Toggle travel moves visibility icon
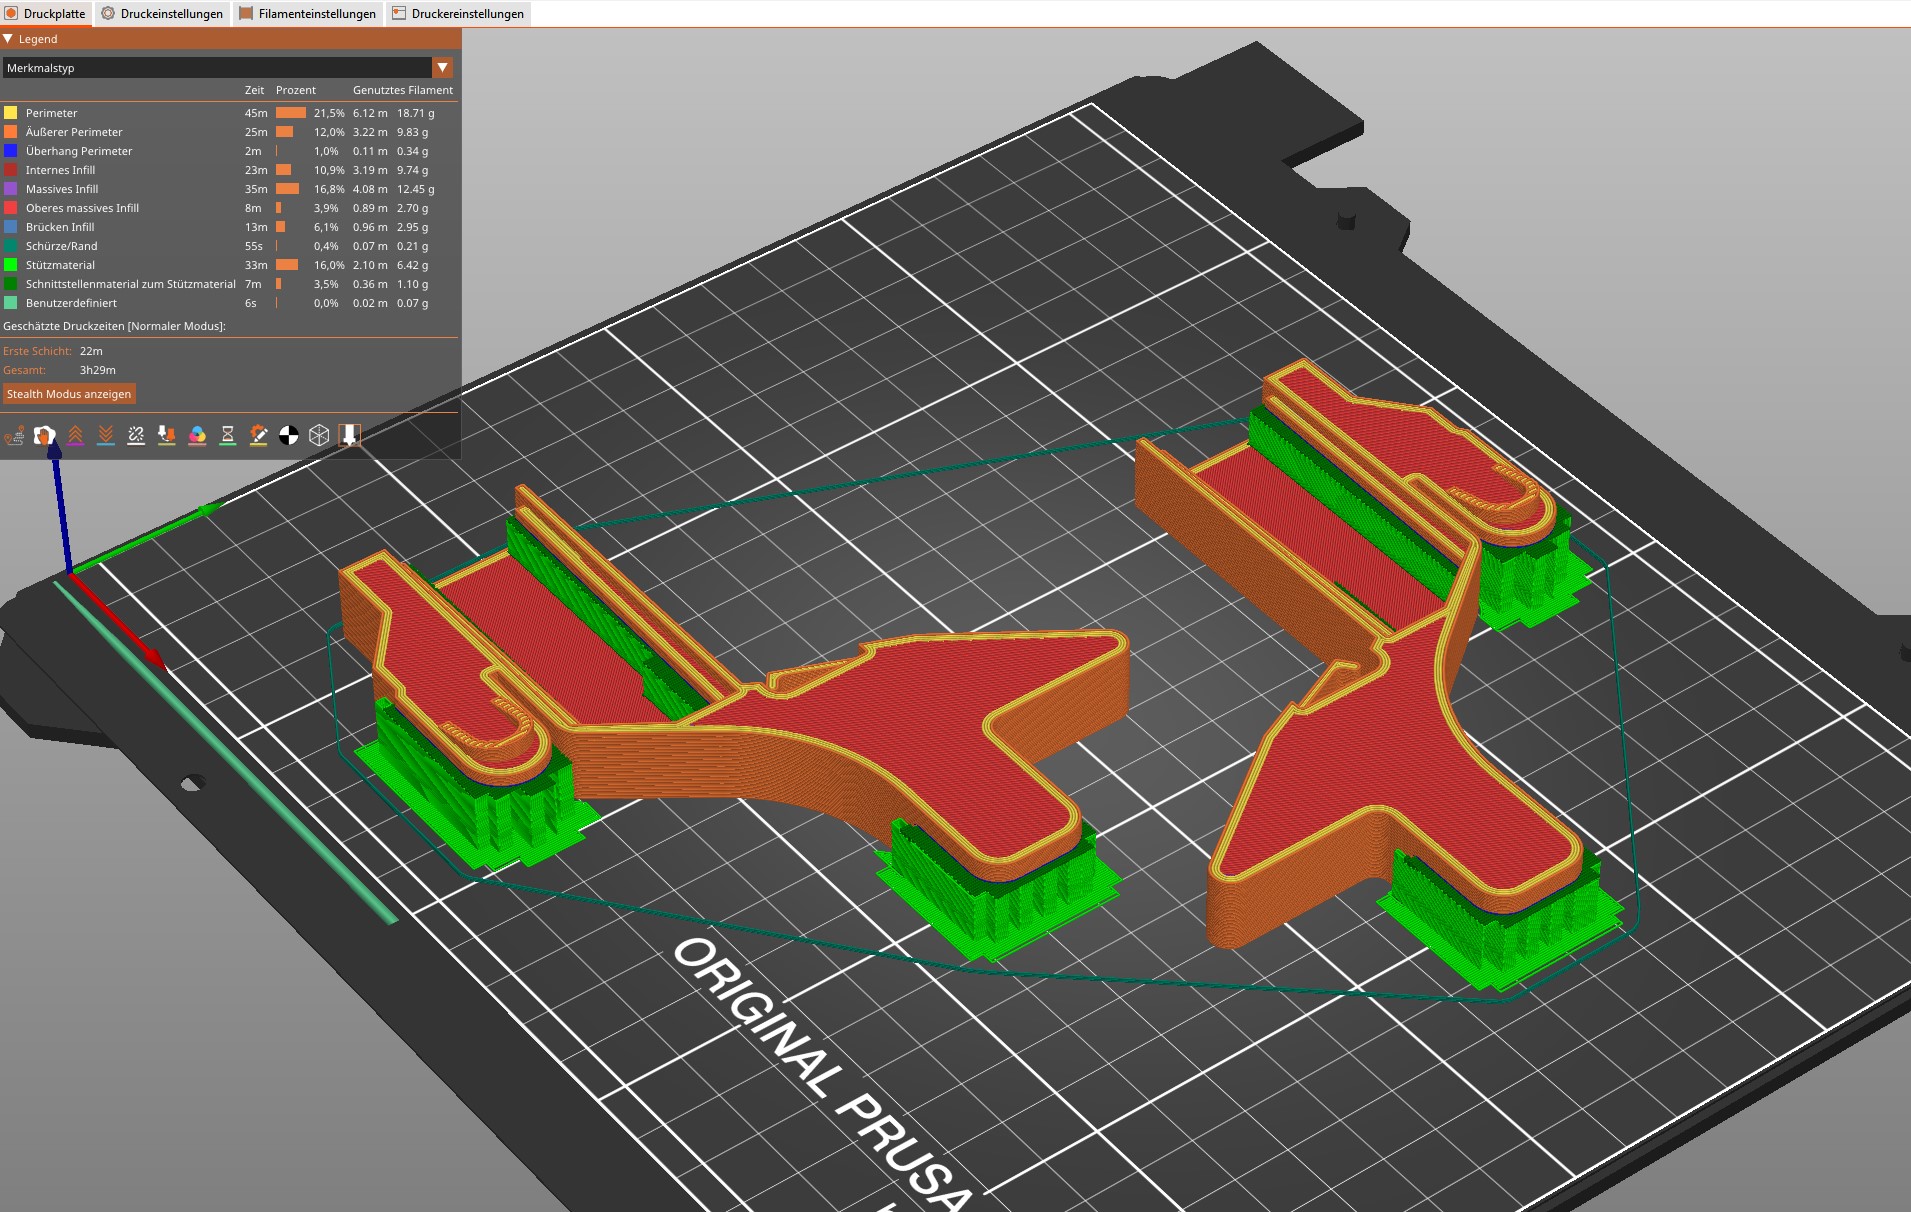 (15, 435)
